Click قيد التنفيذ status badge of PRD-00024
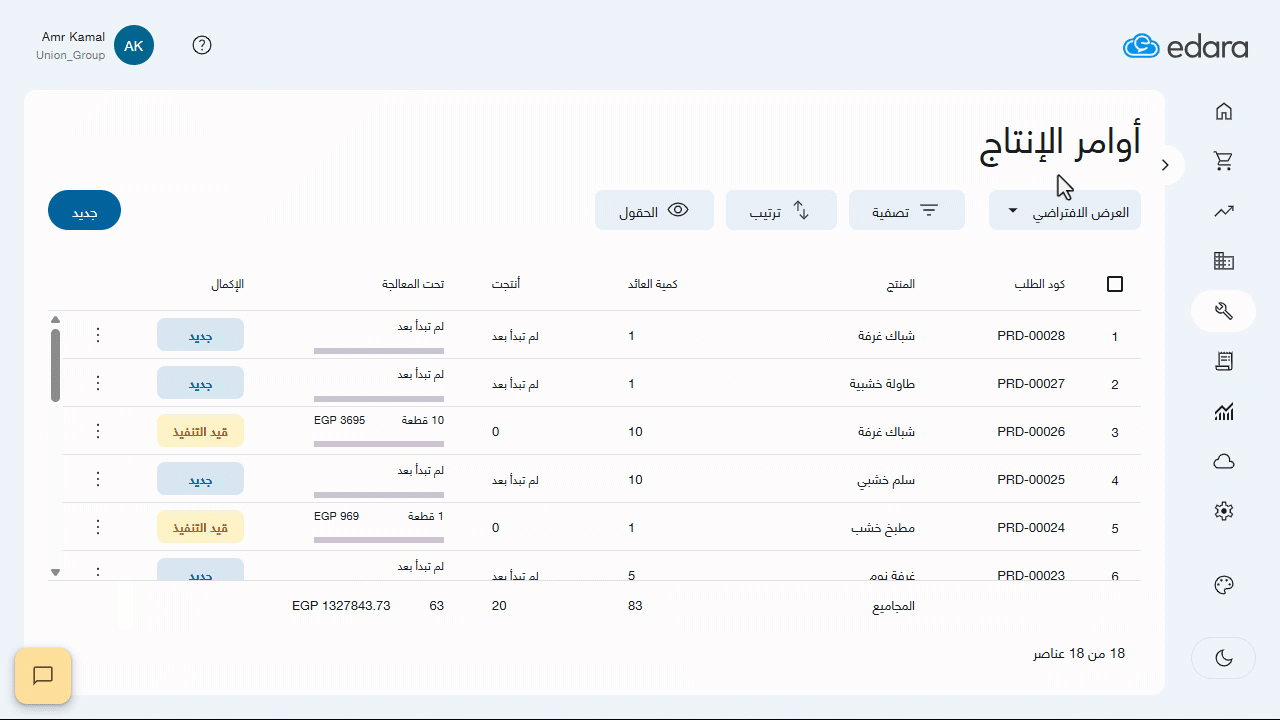The height and width of the screenshot is (720, 1280). pos(200,527)
